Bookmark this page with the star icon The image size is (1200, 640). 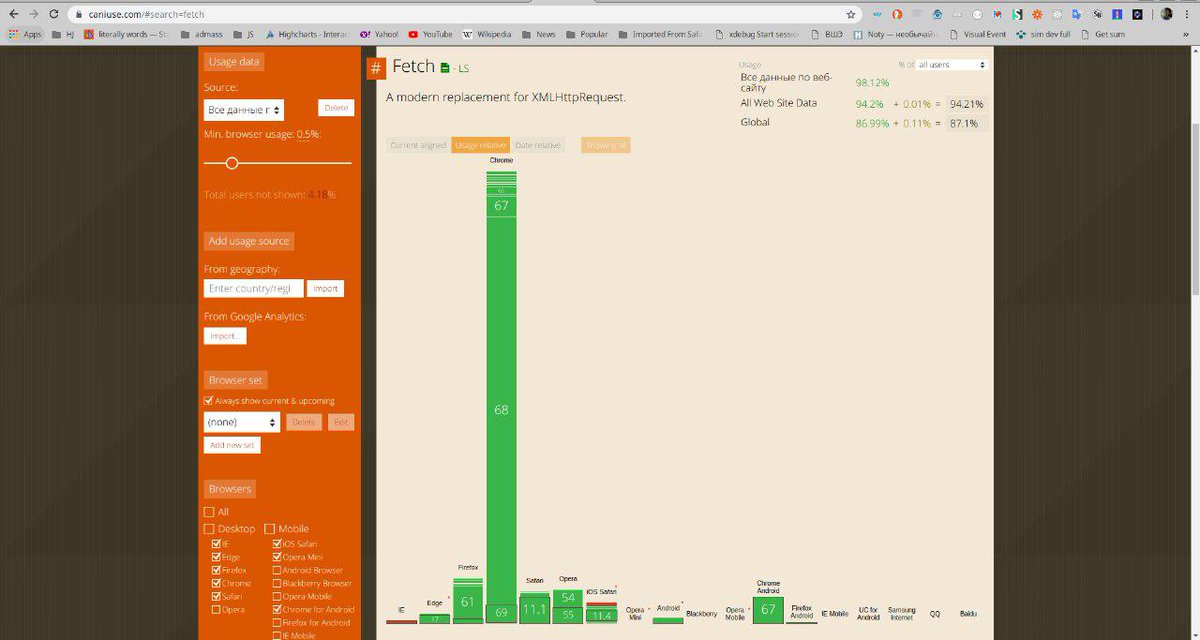coord(851,15)
